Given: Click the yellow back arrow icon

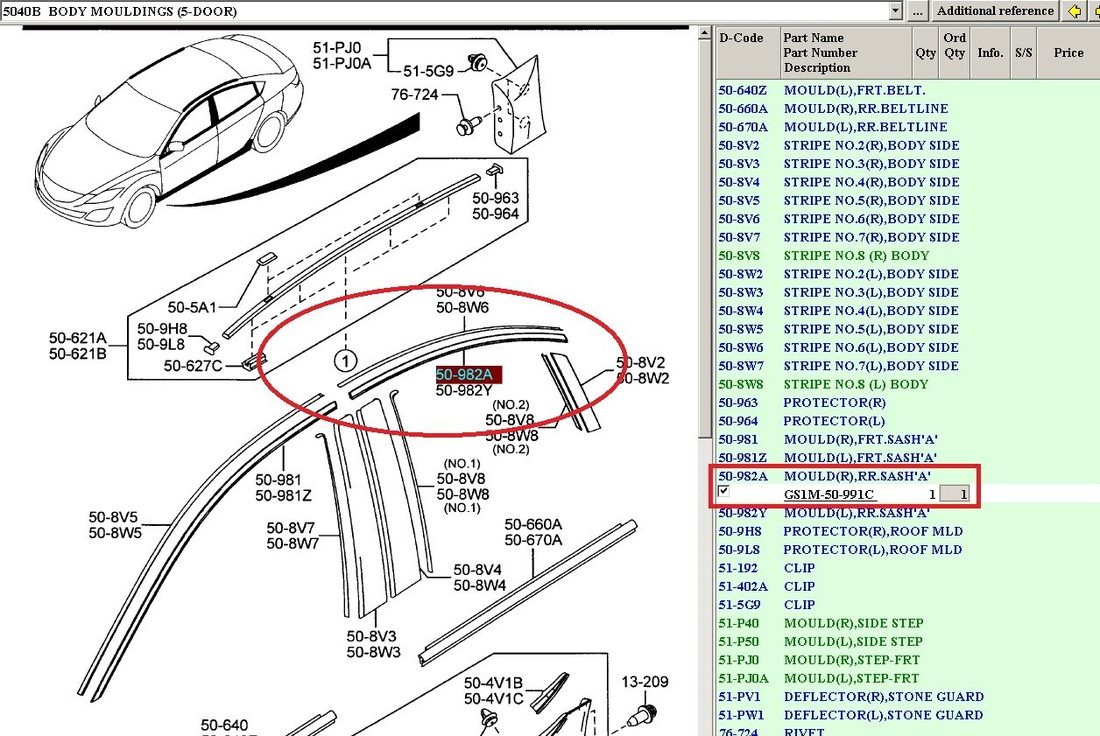Looking at the screenshot, I should (x=1074, y=11).
